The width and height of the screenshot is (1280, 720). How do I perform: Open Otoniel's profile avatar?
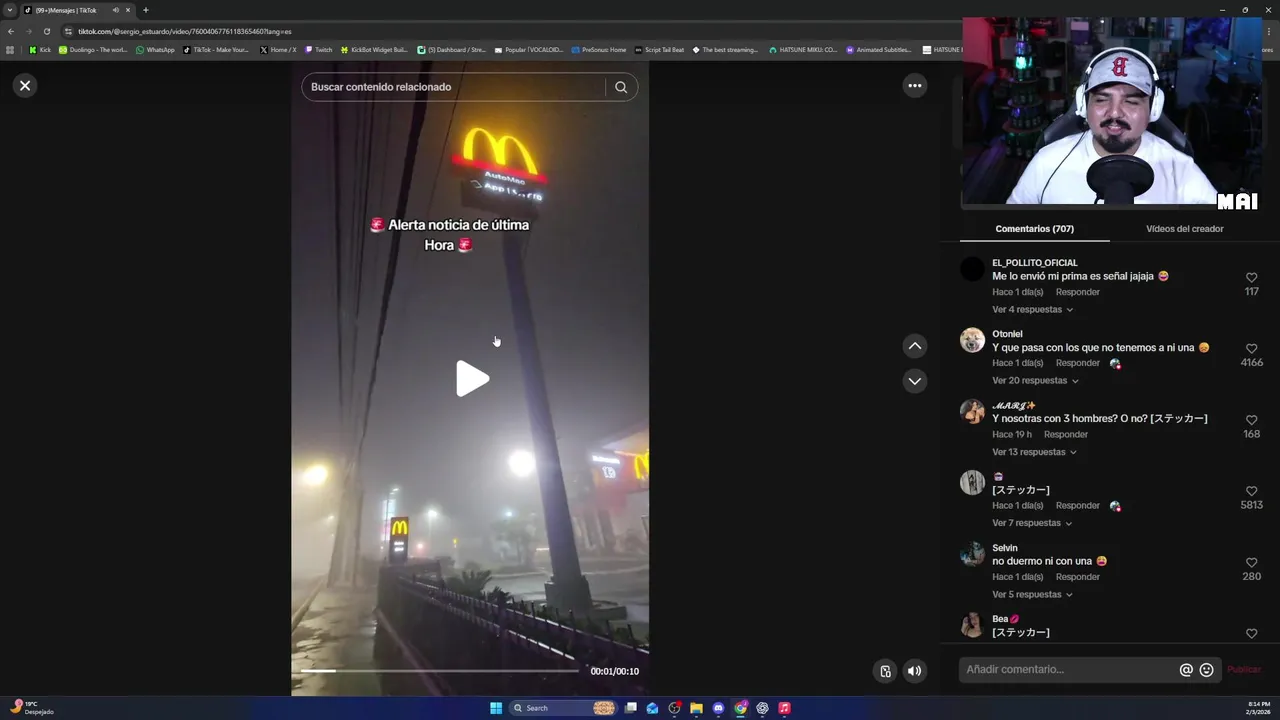coord(972,340)
